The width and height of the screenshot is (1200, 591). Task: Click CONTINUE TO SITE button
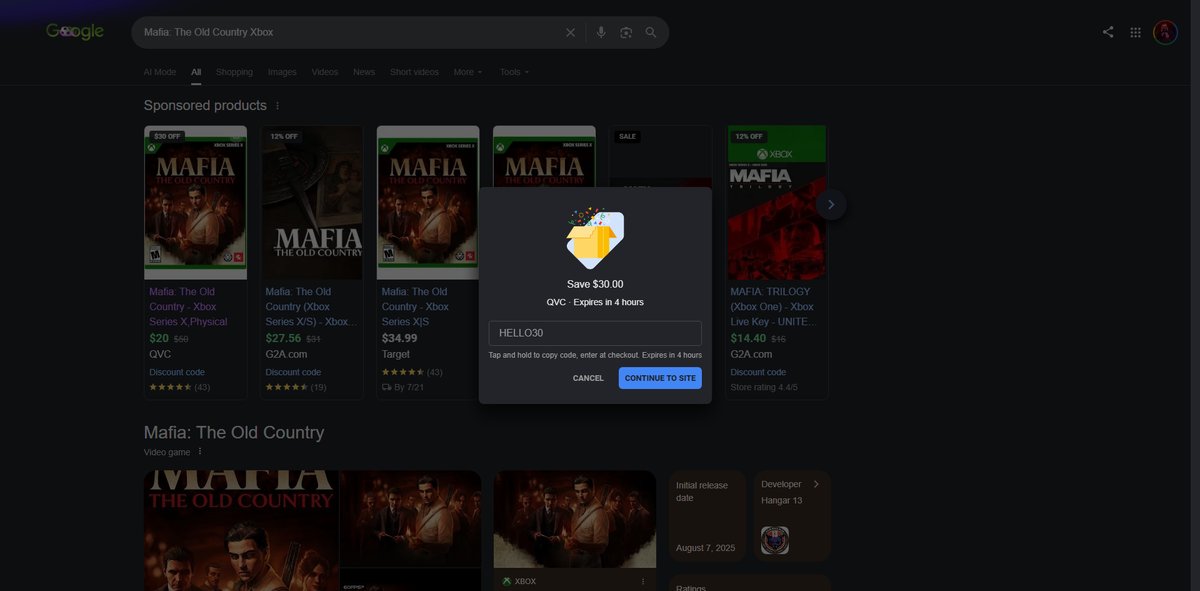[660, 378]
